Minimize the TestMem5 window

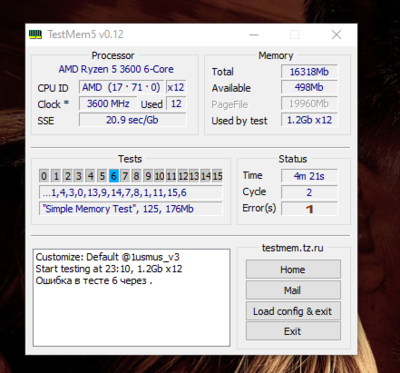(x=254, y=34)
